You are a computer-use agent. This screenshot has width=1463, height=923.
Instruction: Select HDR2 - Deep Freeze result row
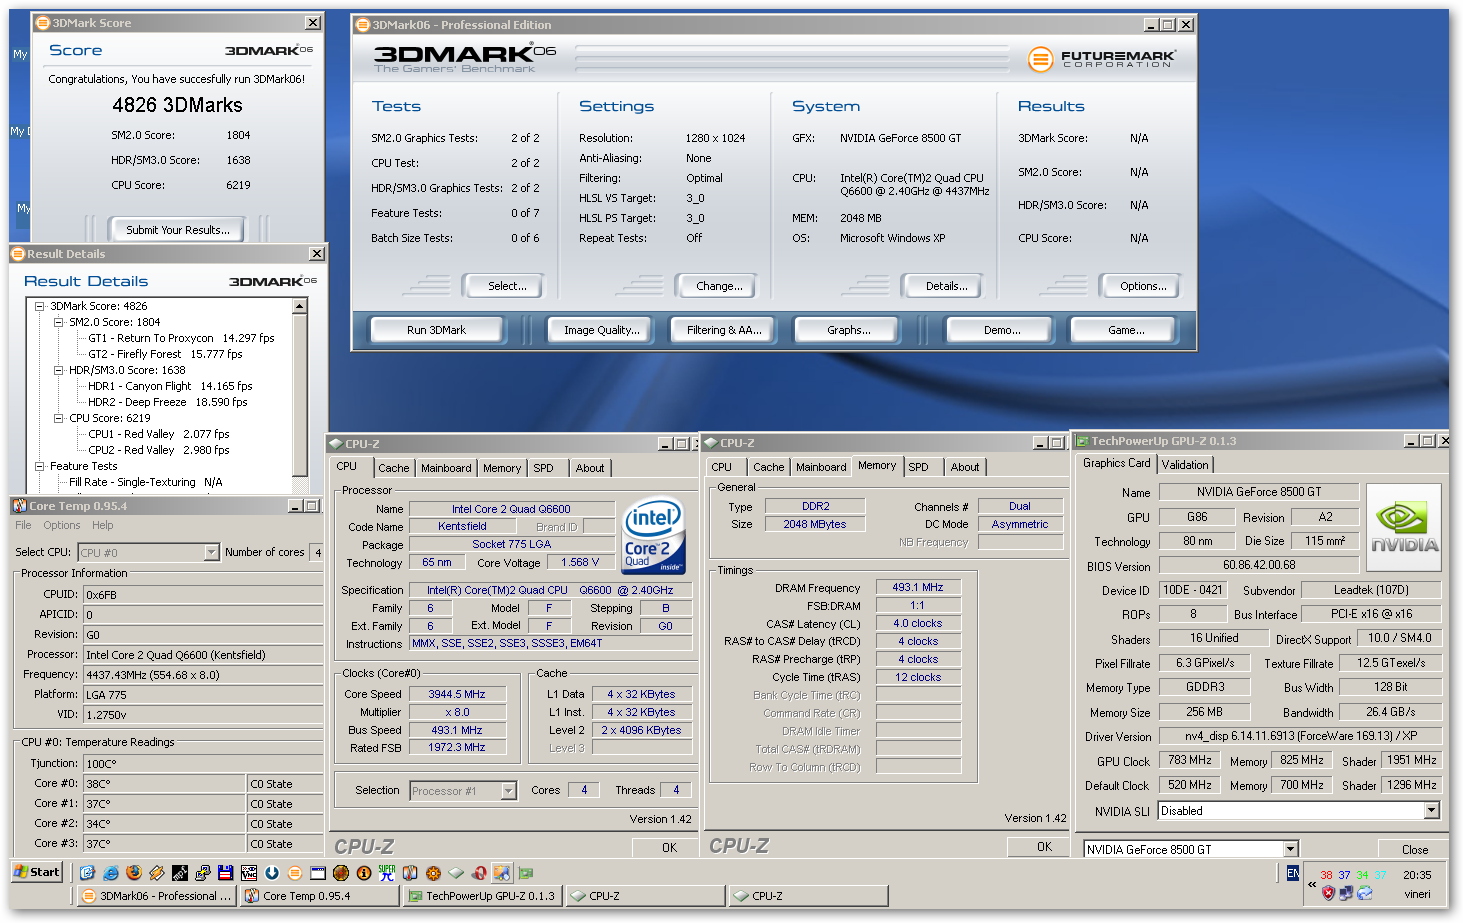[168, 402]
